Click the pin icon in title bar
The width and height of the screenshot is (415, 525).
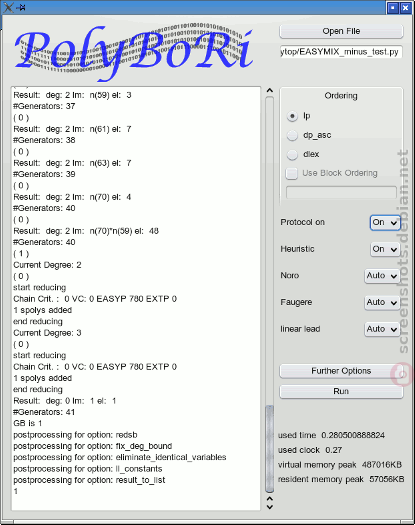[21, 7]
